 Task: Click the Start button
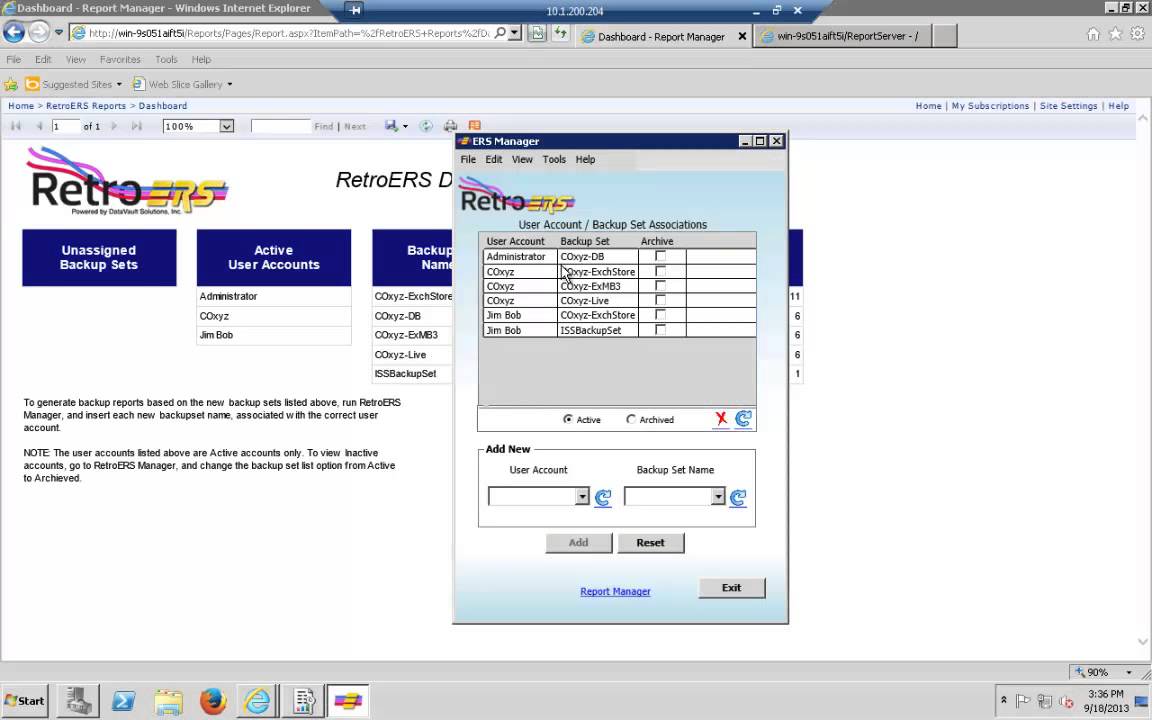(25, 701)
